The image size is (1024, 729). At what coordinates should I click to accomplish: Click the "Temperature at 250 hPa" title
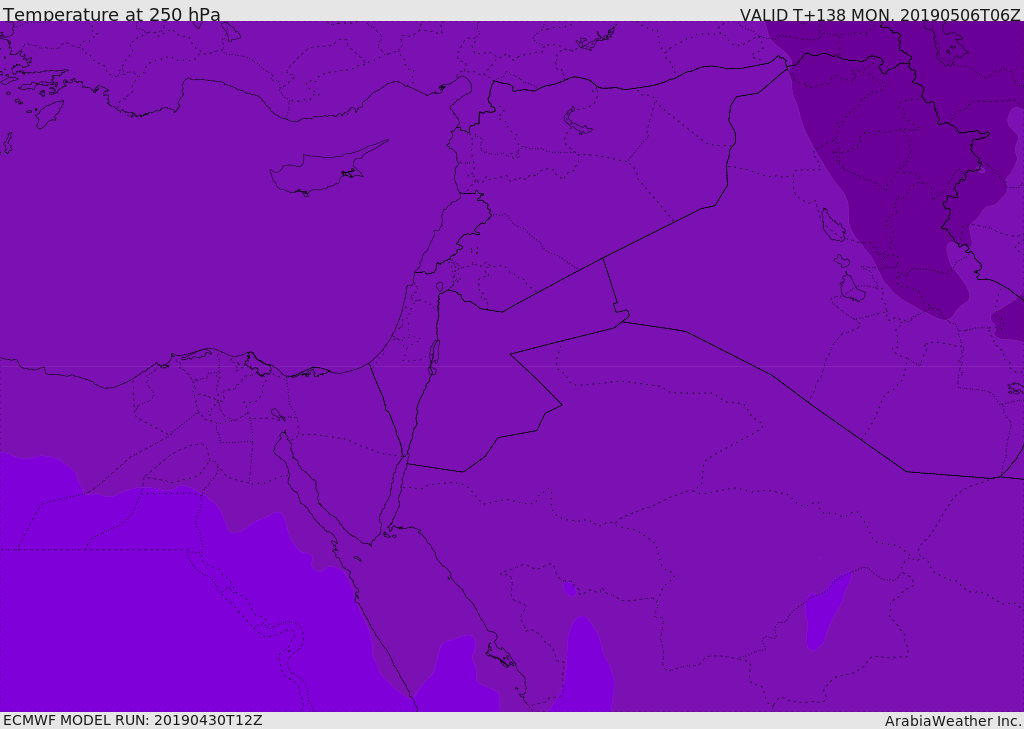pyautogui.click(x=112, y=14)
